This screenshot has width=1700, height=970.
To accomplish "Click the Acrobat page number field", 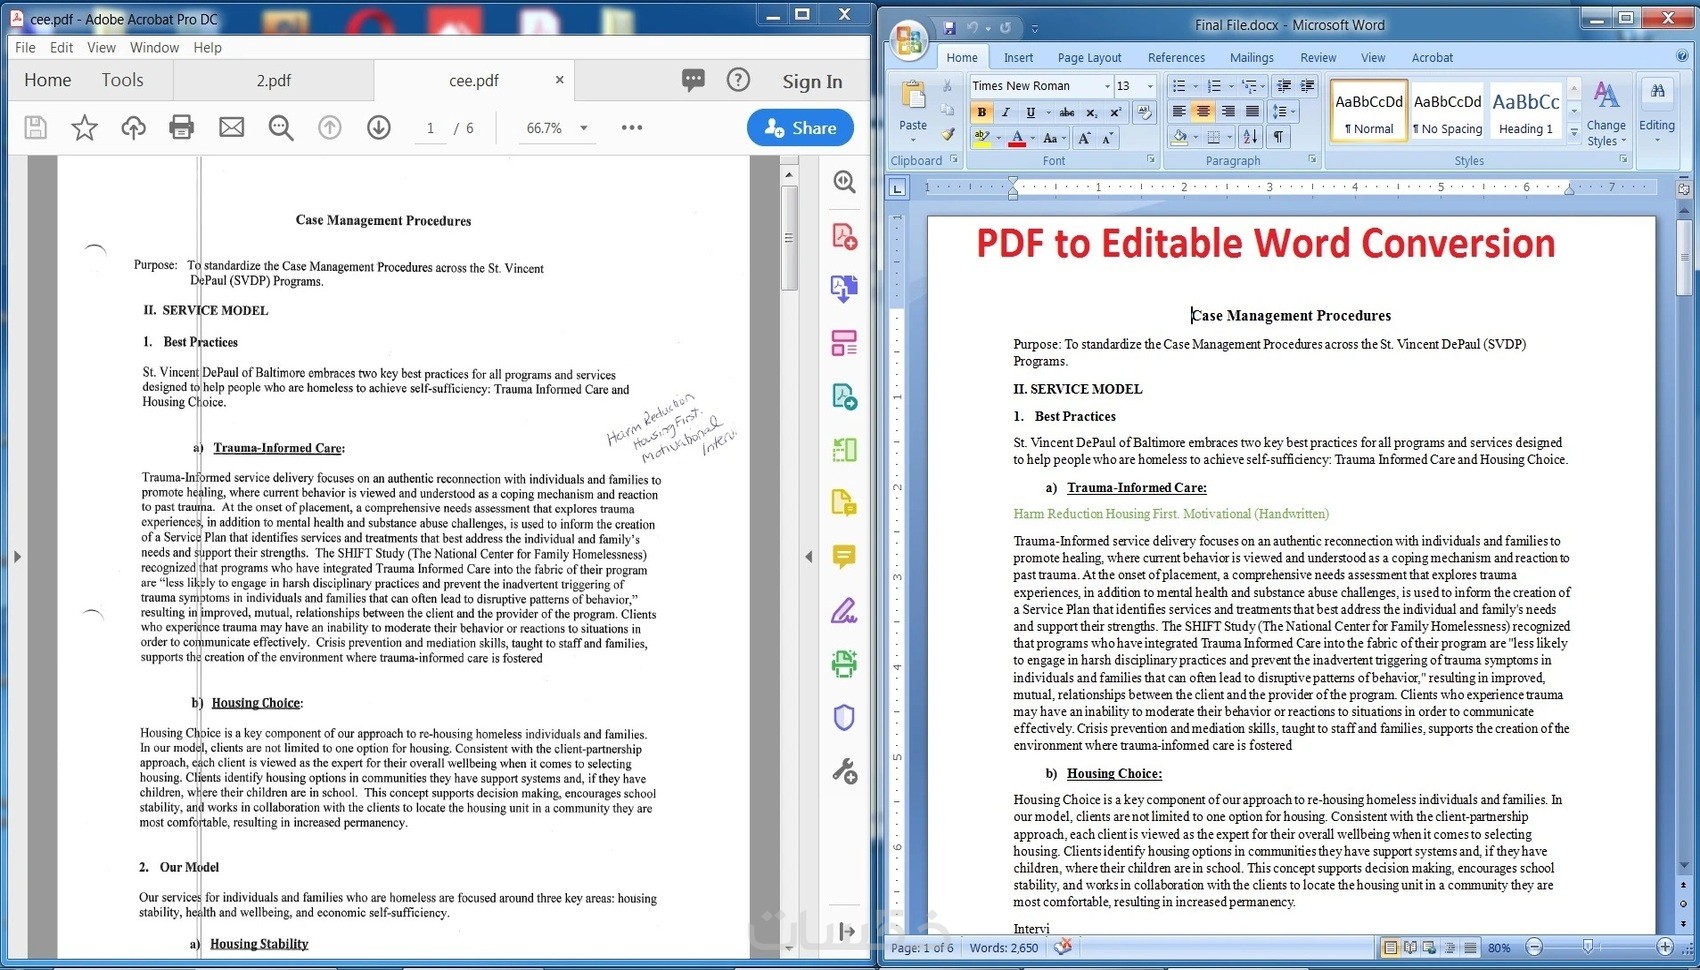I will pyautogui.click(x=430, y=128).
